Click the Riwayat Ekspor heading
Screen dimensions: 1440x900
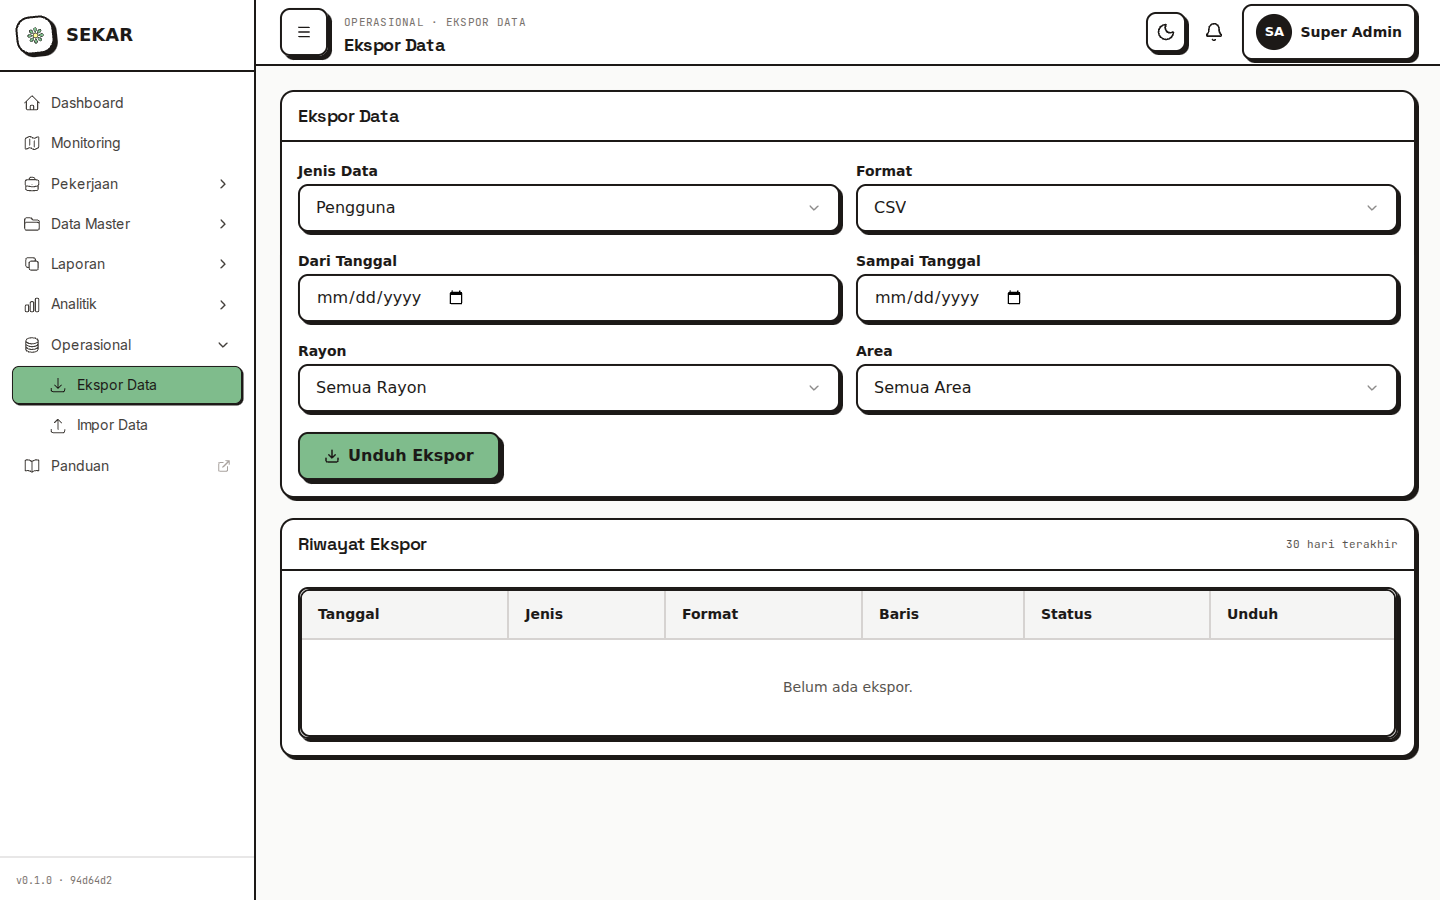pyautogui.click(x=362, y=544)
